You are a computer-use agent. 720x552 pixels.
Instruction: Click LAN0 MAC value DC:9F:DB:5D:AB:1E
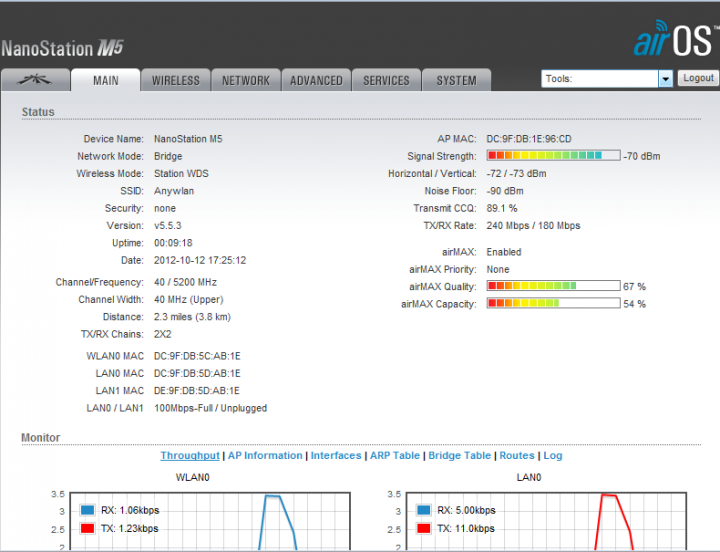197,373
